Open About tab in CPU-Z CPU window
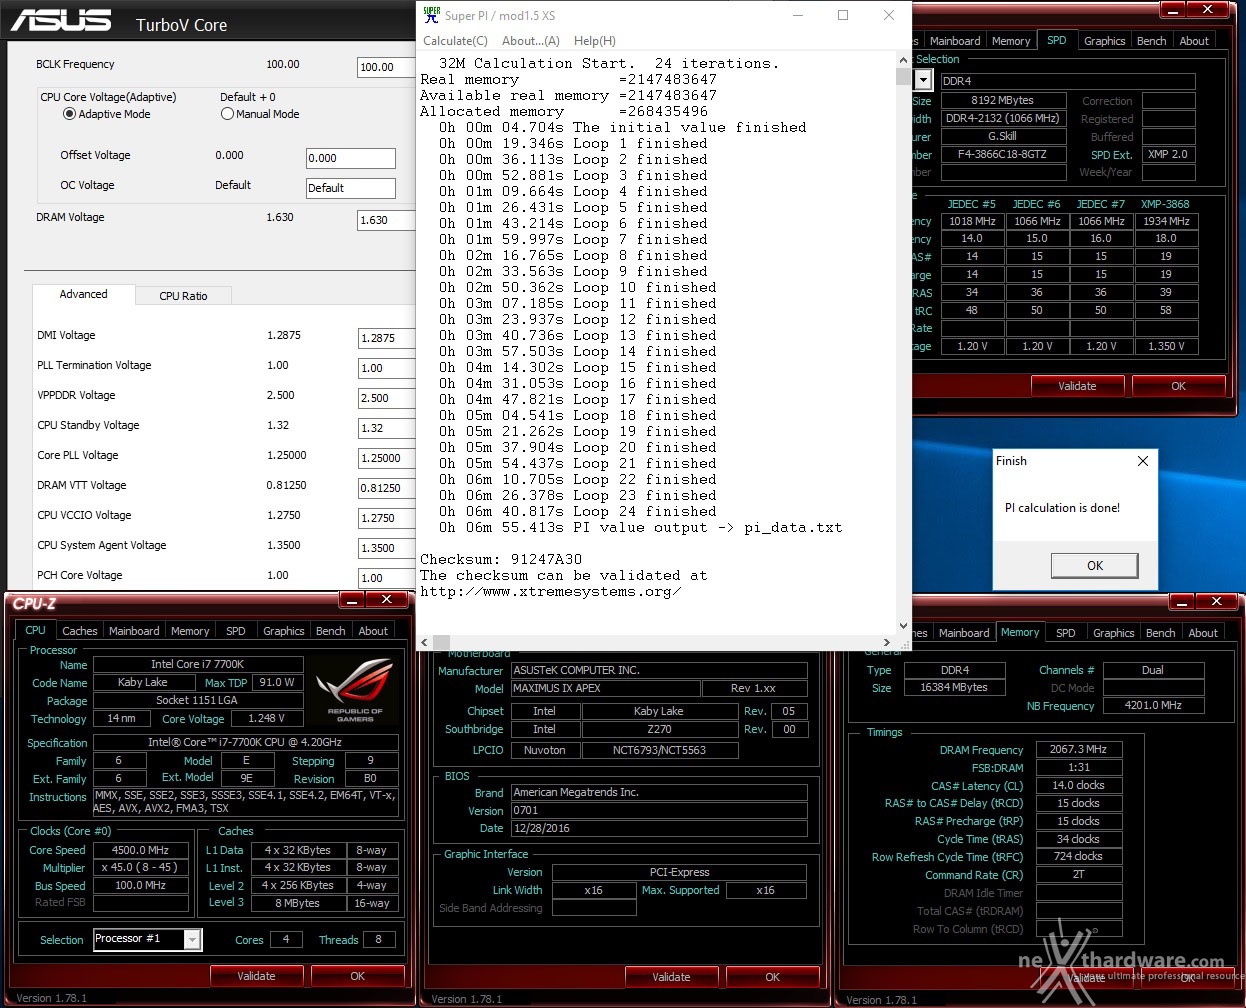1246x1008 pixels. 373,631
